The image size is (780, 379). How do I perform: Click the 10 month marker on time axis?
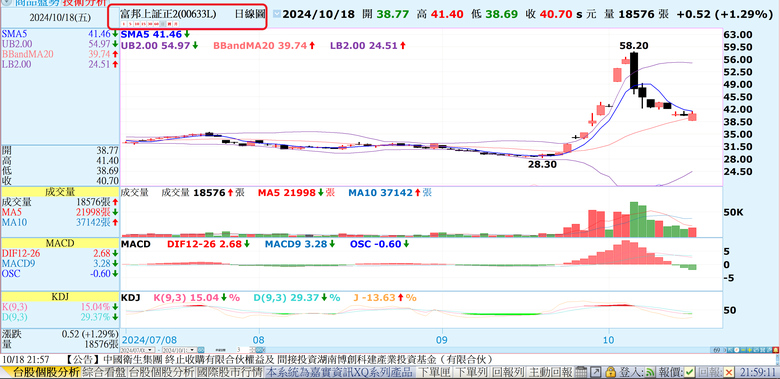pos(608,341)
